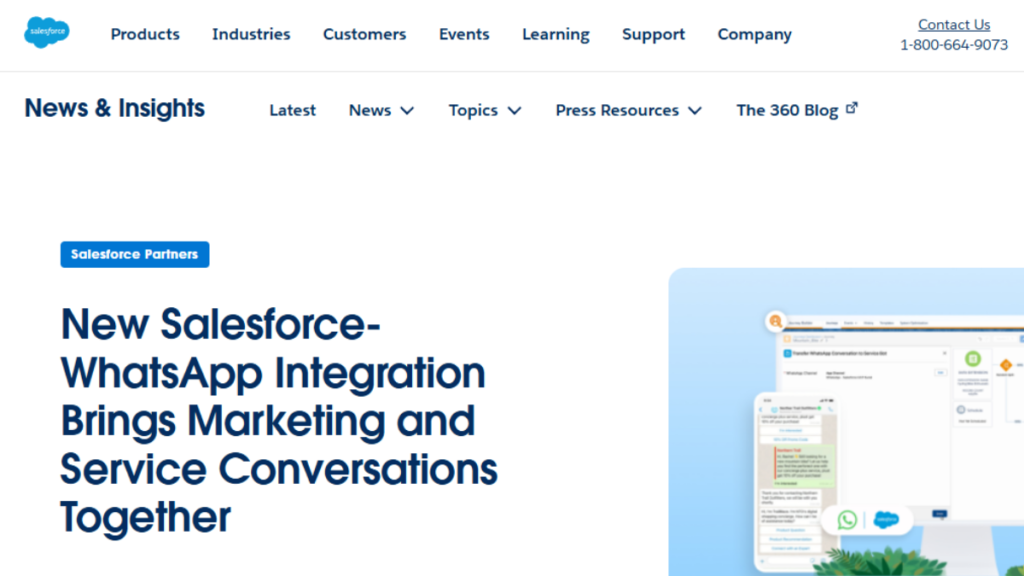This screenshot has height=576, width=1024.
Task: Click the Contact Us link
Action: tap(954, 23)
